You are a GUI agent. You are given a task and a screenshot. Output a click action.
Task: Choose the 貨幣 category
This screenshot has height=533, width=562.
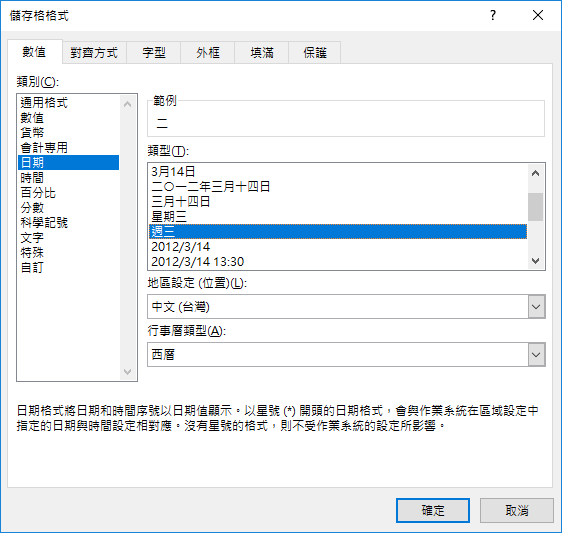pos(68,133)
